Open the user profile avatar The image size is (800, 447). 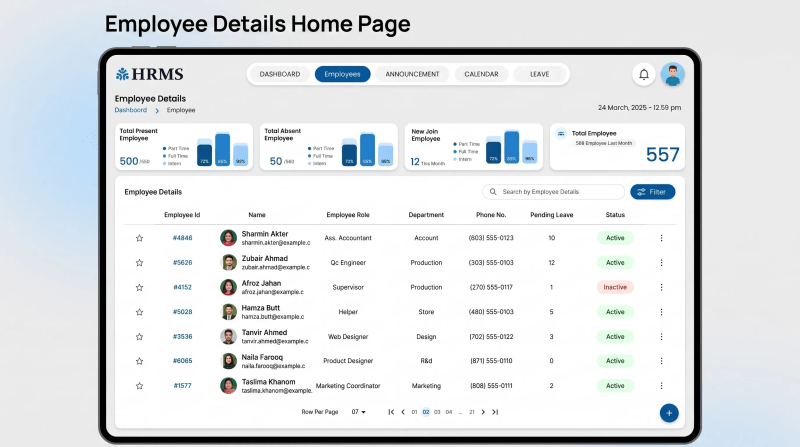[672, 74]
